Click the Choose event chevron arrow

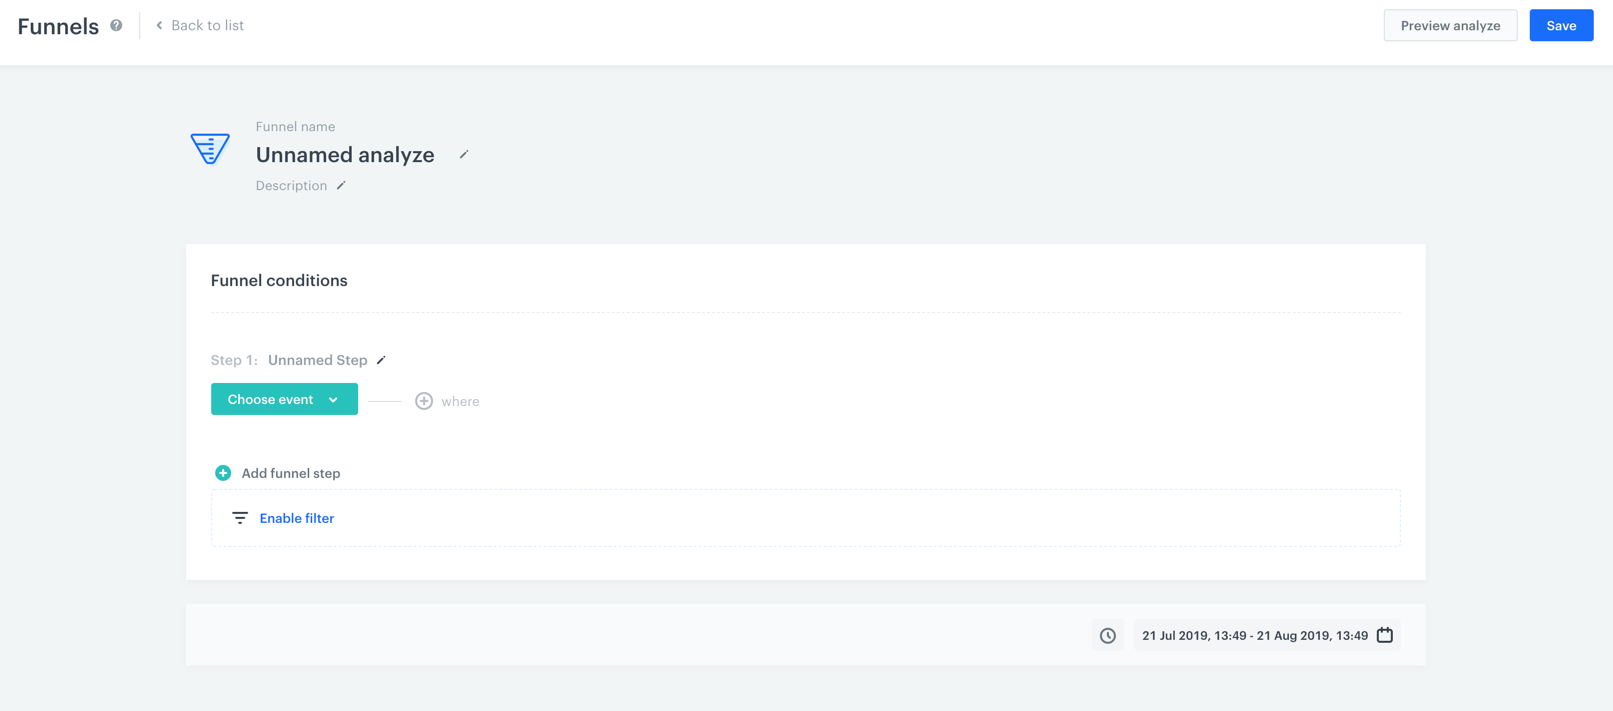333,400
